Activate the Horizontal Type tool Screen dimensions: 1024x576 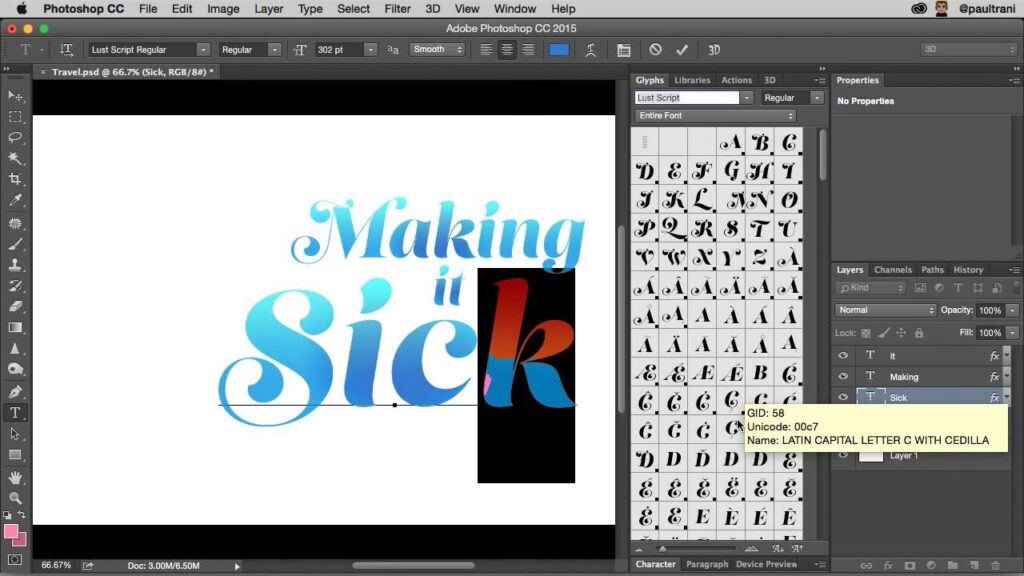pyautogui.click(x=16, y=413)
